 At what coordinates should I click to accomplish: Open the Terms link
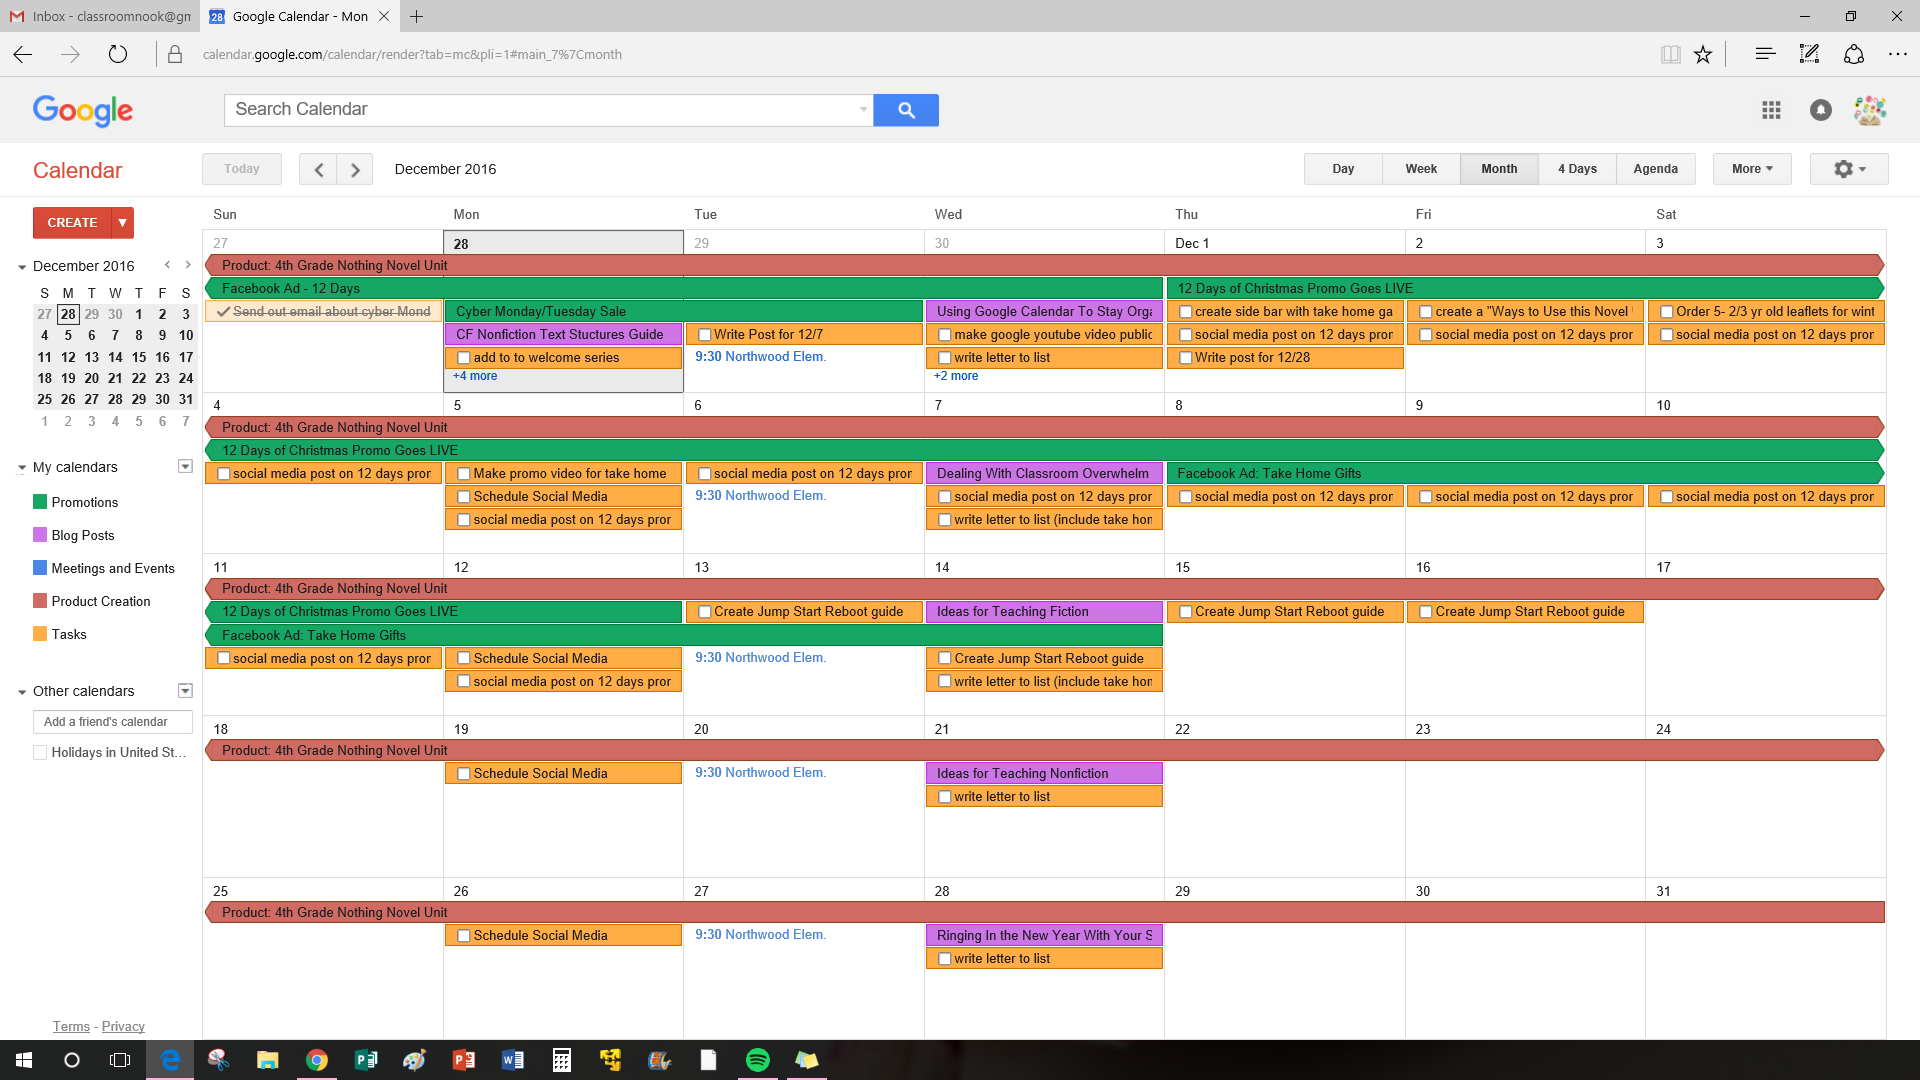click(x=70, y=1026)
